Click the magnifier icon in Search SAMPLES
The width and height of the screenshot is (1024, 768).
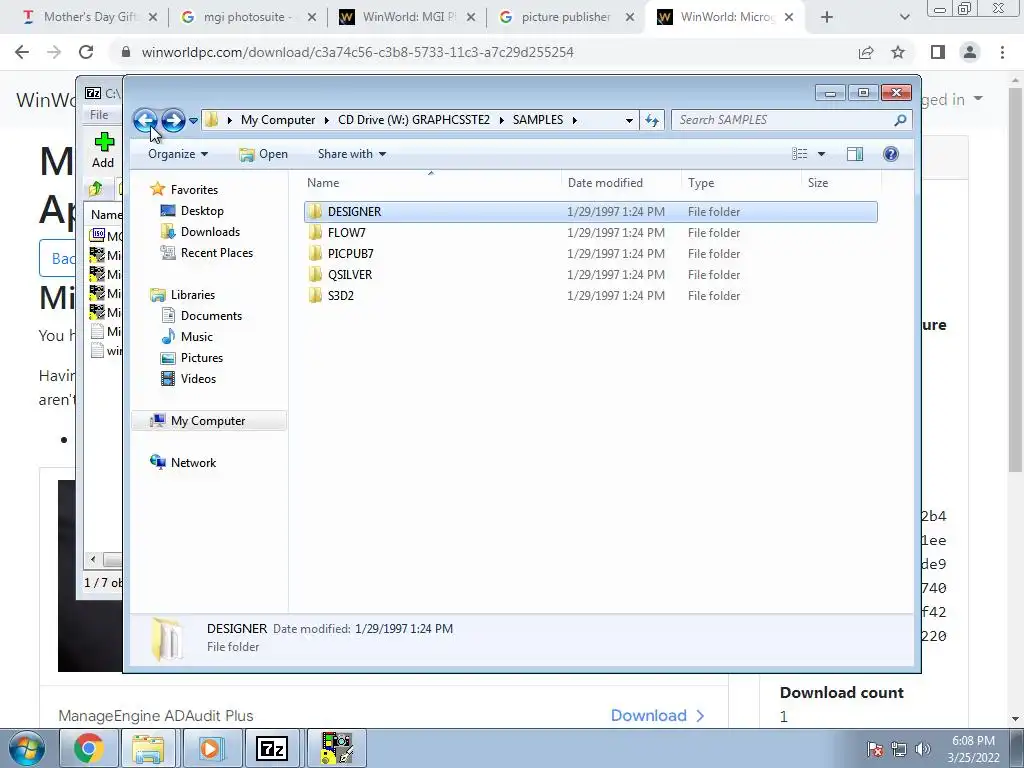tap(900, 120)
